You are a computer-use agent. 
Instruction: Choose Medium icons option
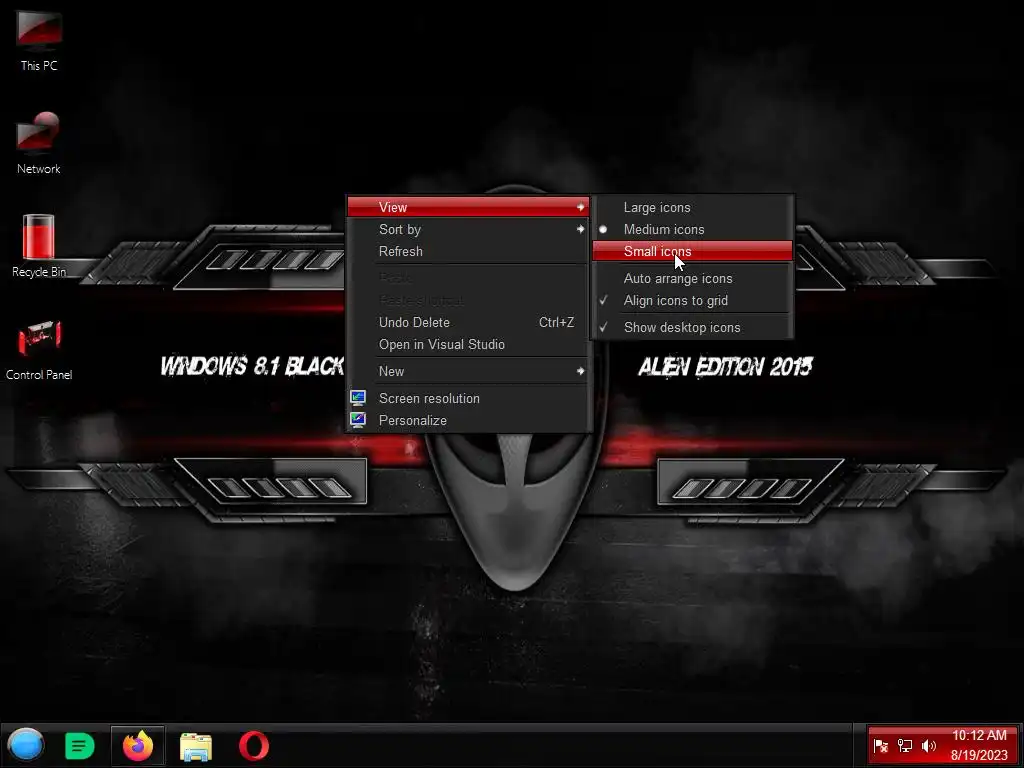tap(693, 229)
